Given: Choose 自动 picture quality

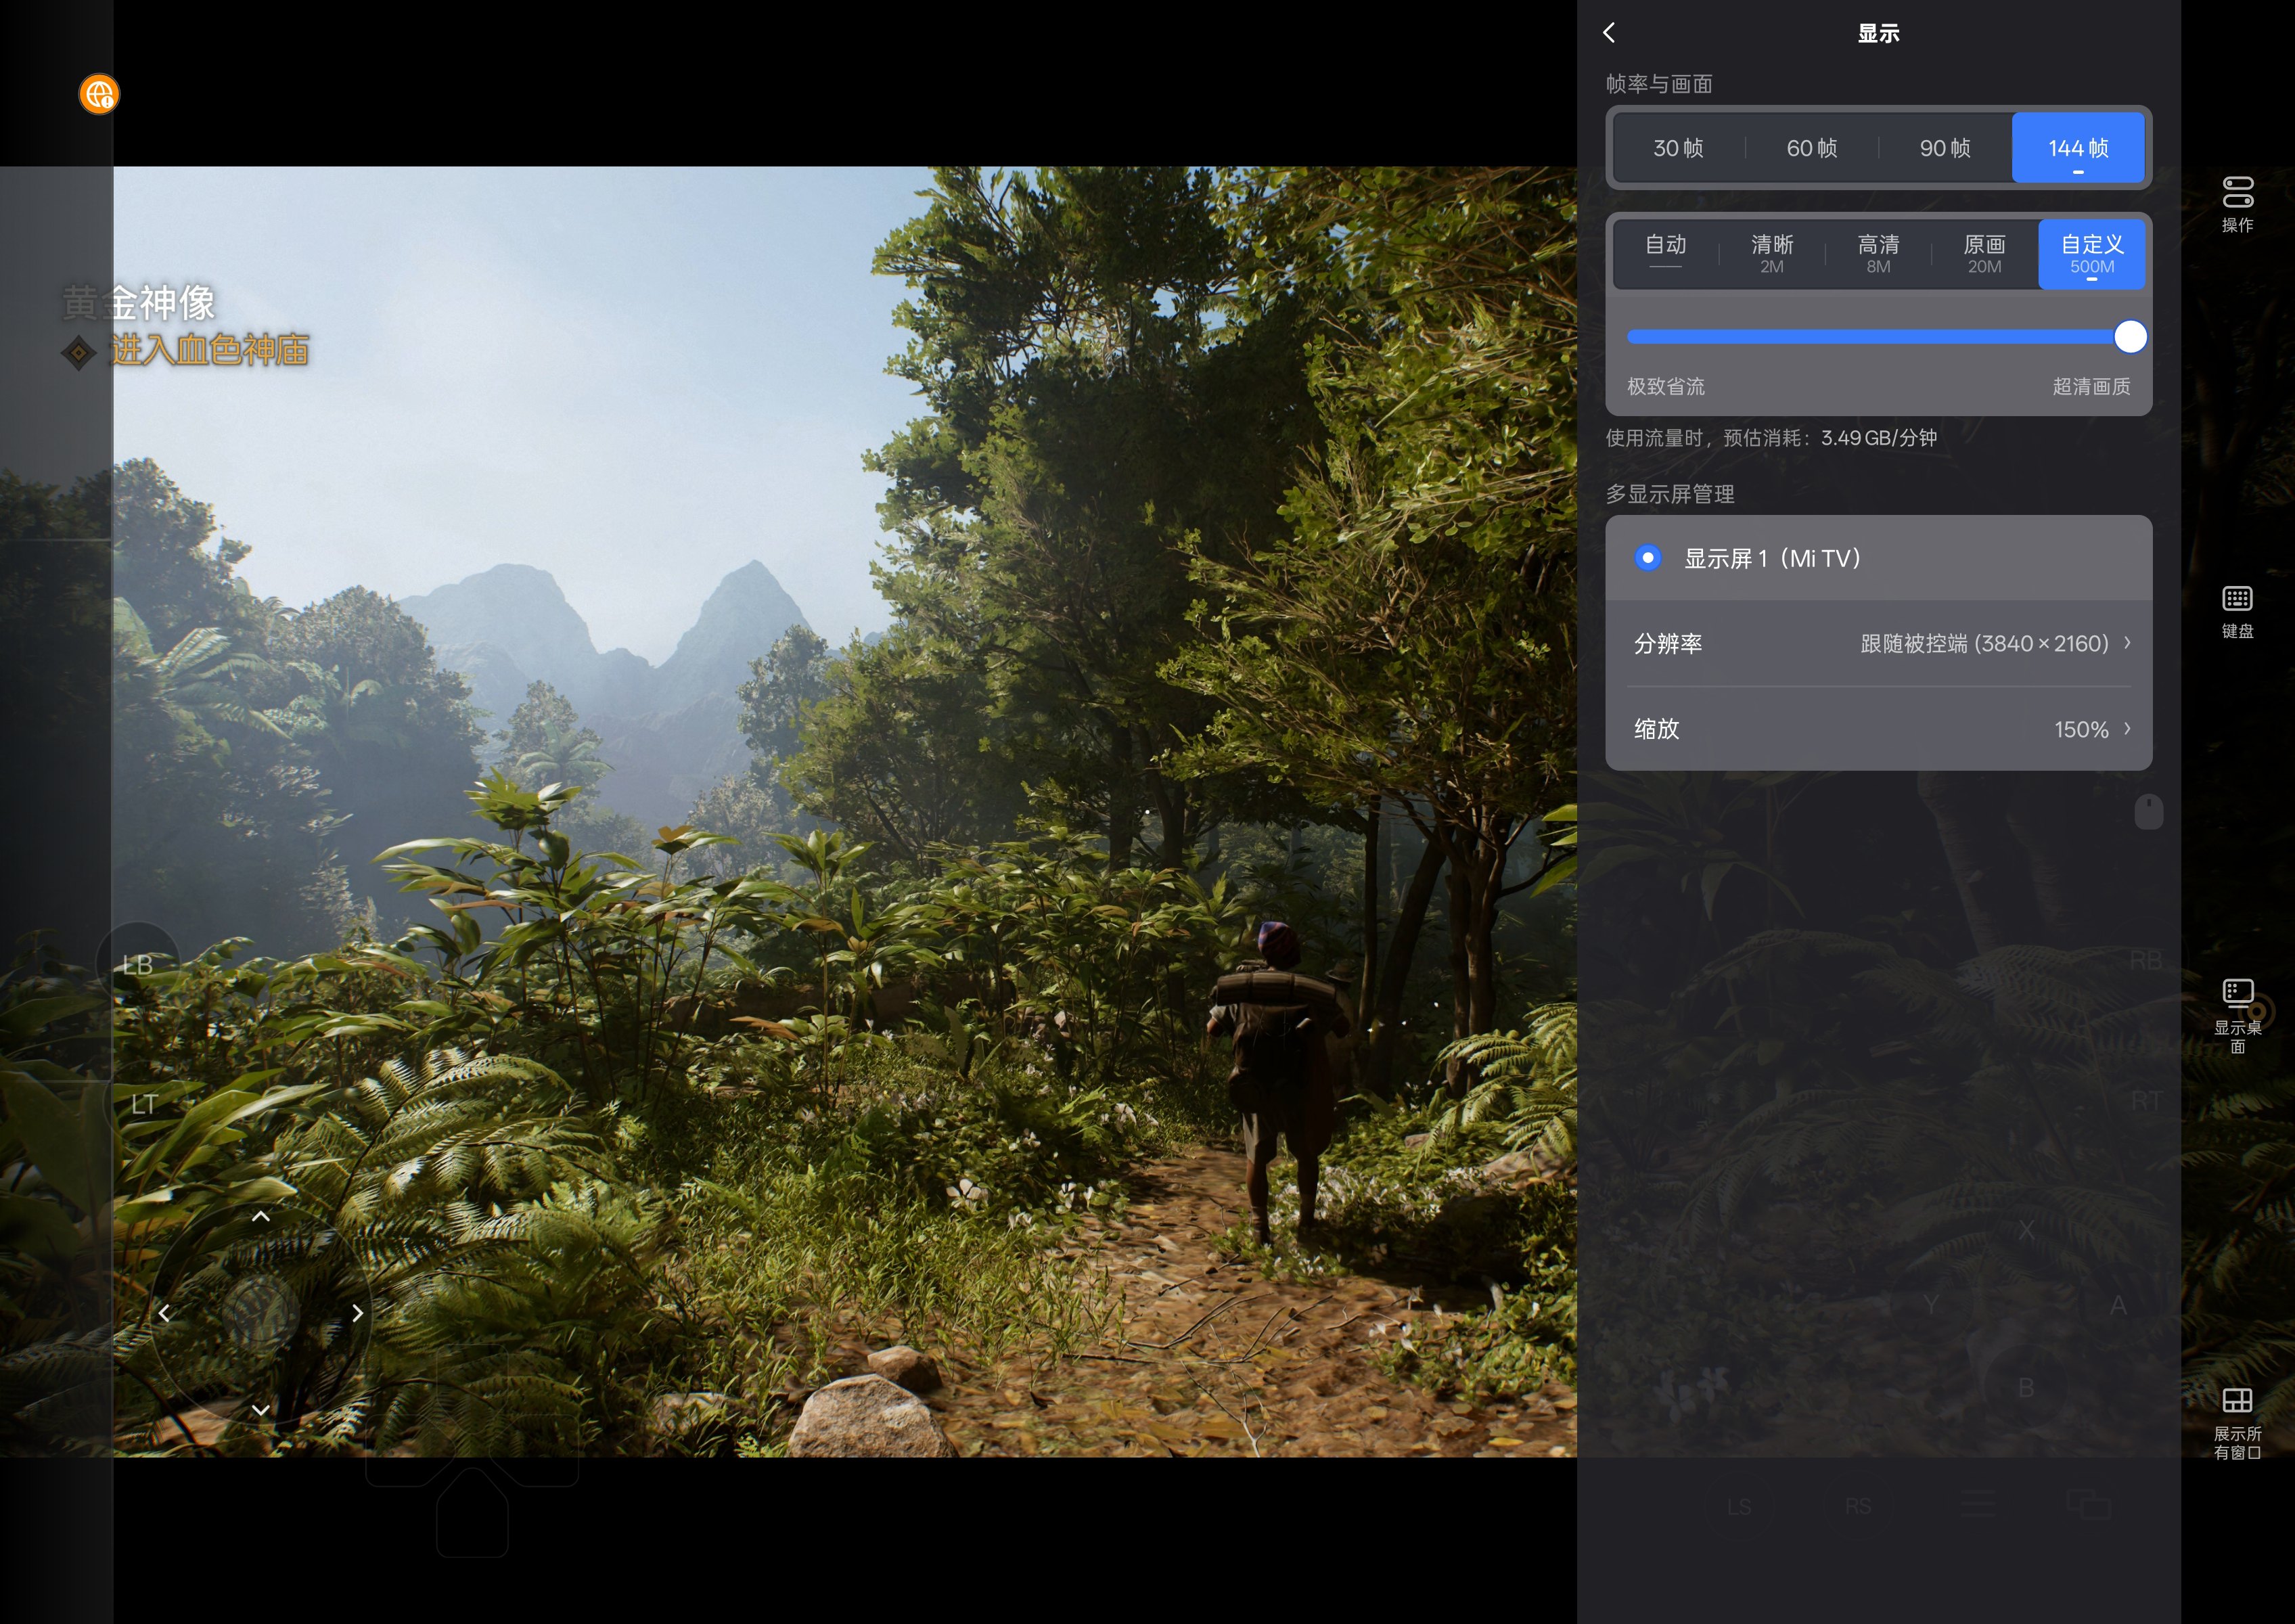Looking at the screenshot, I should coord(1665,254).
